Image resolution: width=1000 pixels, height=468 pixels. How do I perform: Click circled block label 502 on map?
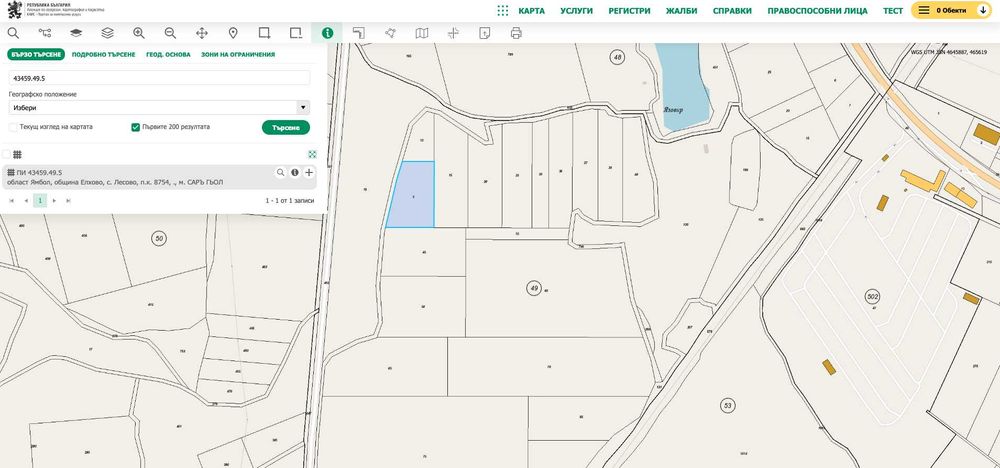click(x=872, y=296)
